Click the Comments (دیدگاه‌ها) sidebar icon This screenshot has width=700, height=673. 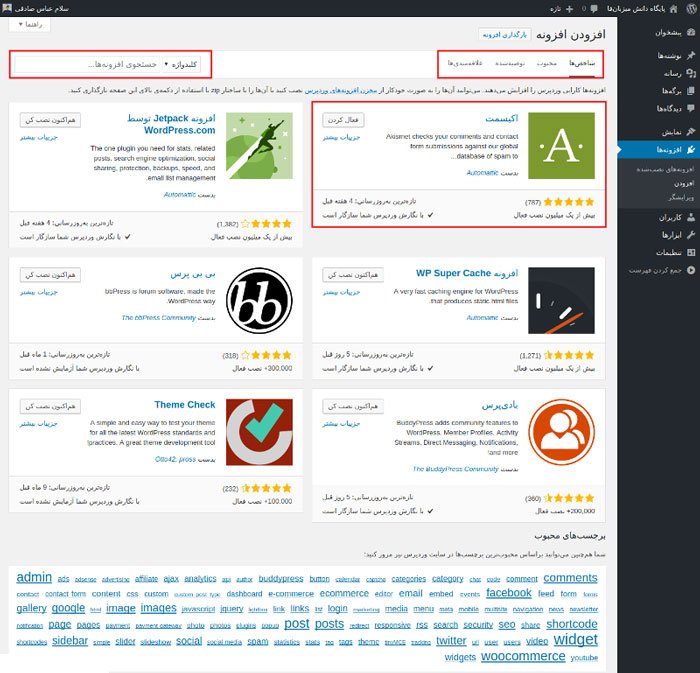tap(688, 107)
